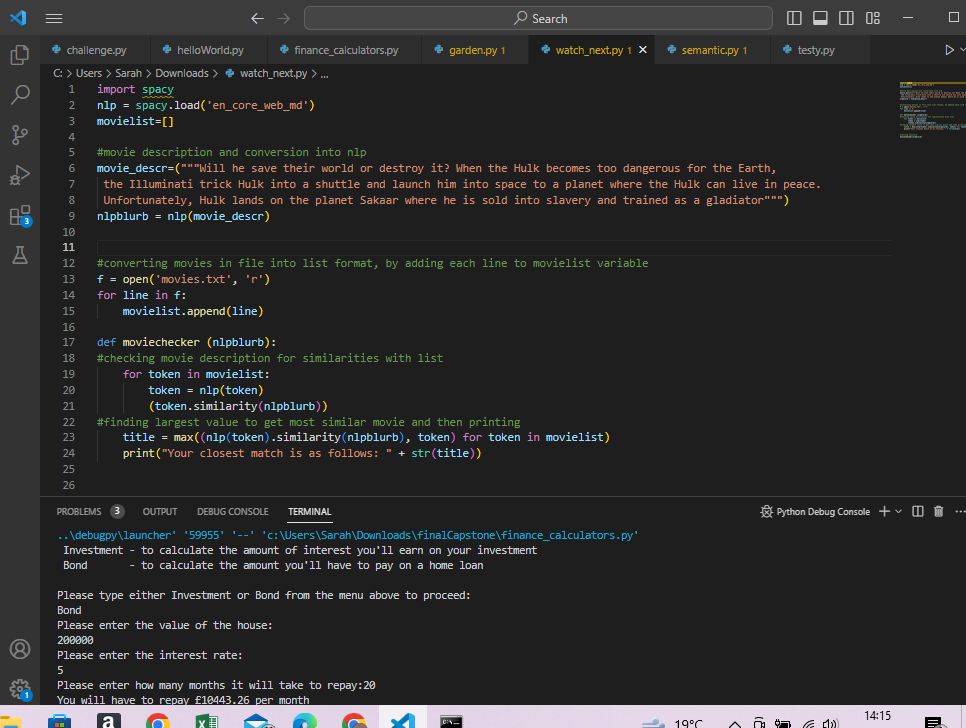Viewport: 966px width, 728px height.
Task: Open the Manage gear settings
Action: pos(19,689)
